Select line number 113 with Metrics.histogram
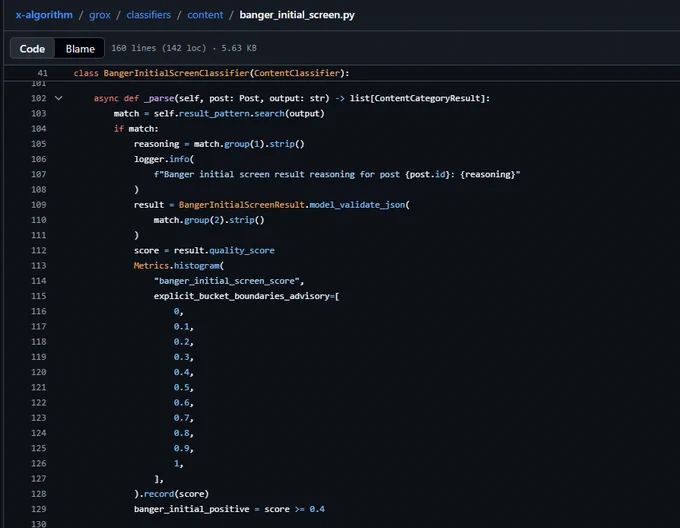 point(39,266)
